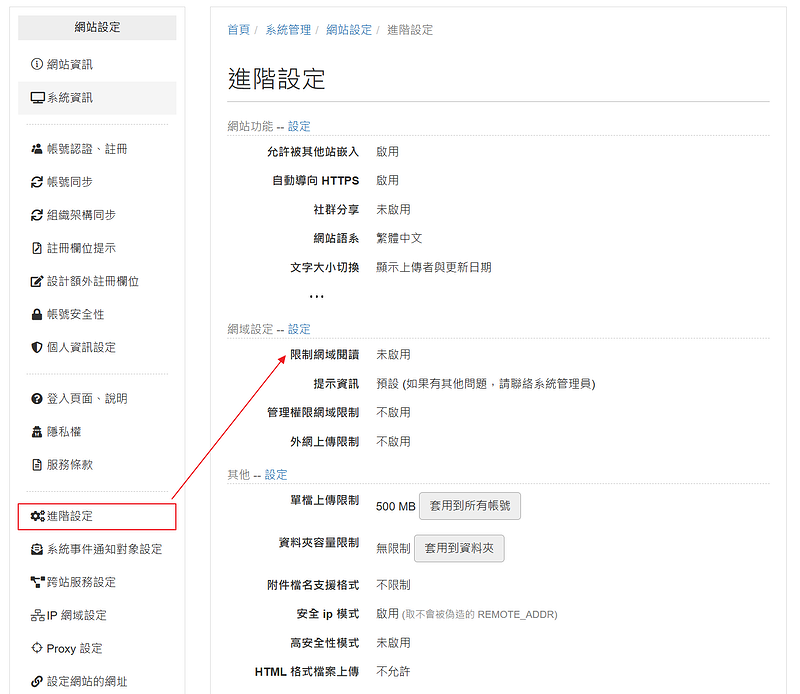The image size is (800, 694).
Task: Click the lock icon beside 帳號安全性
Action: [x=37, y=314]
